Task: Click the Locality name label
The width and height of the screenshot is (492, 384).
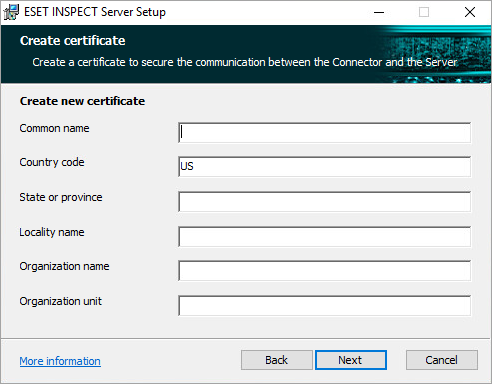Action: (x=52, y=232)
